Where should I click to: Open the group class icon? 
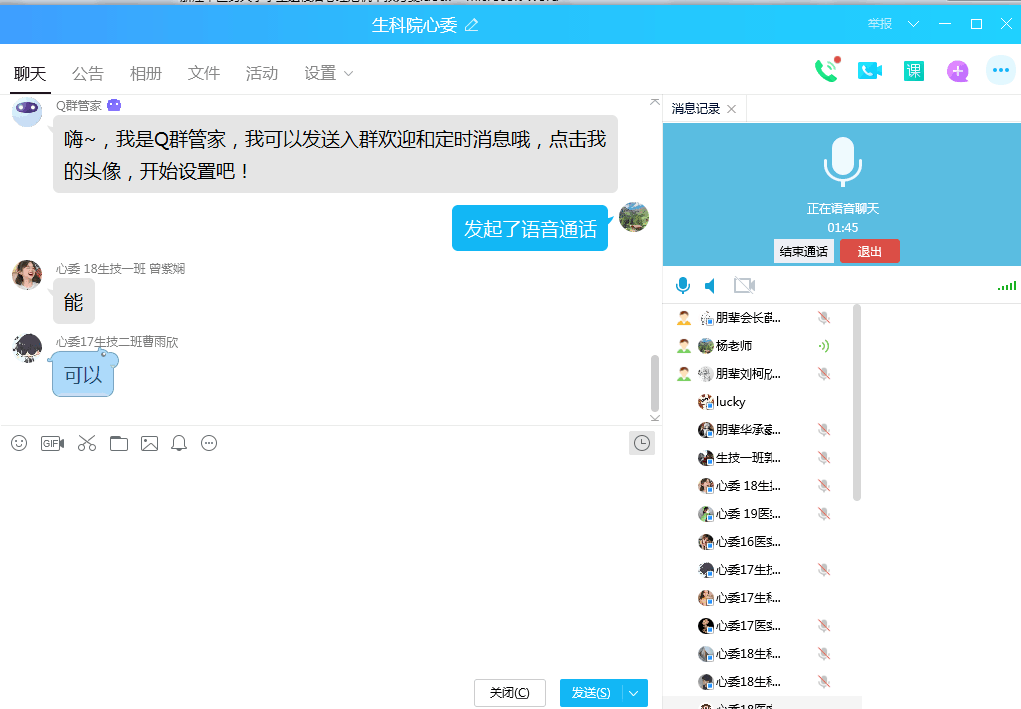(913, 71)
